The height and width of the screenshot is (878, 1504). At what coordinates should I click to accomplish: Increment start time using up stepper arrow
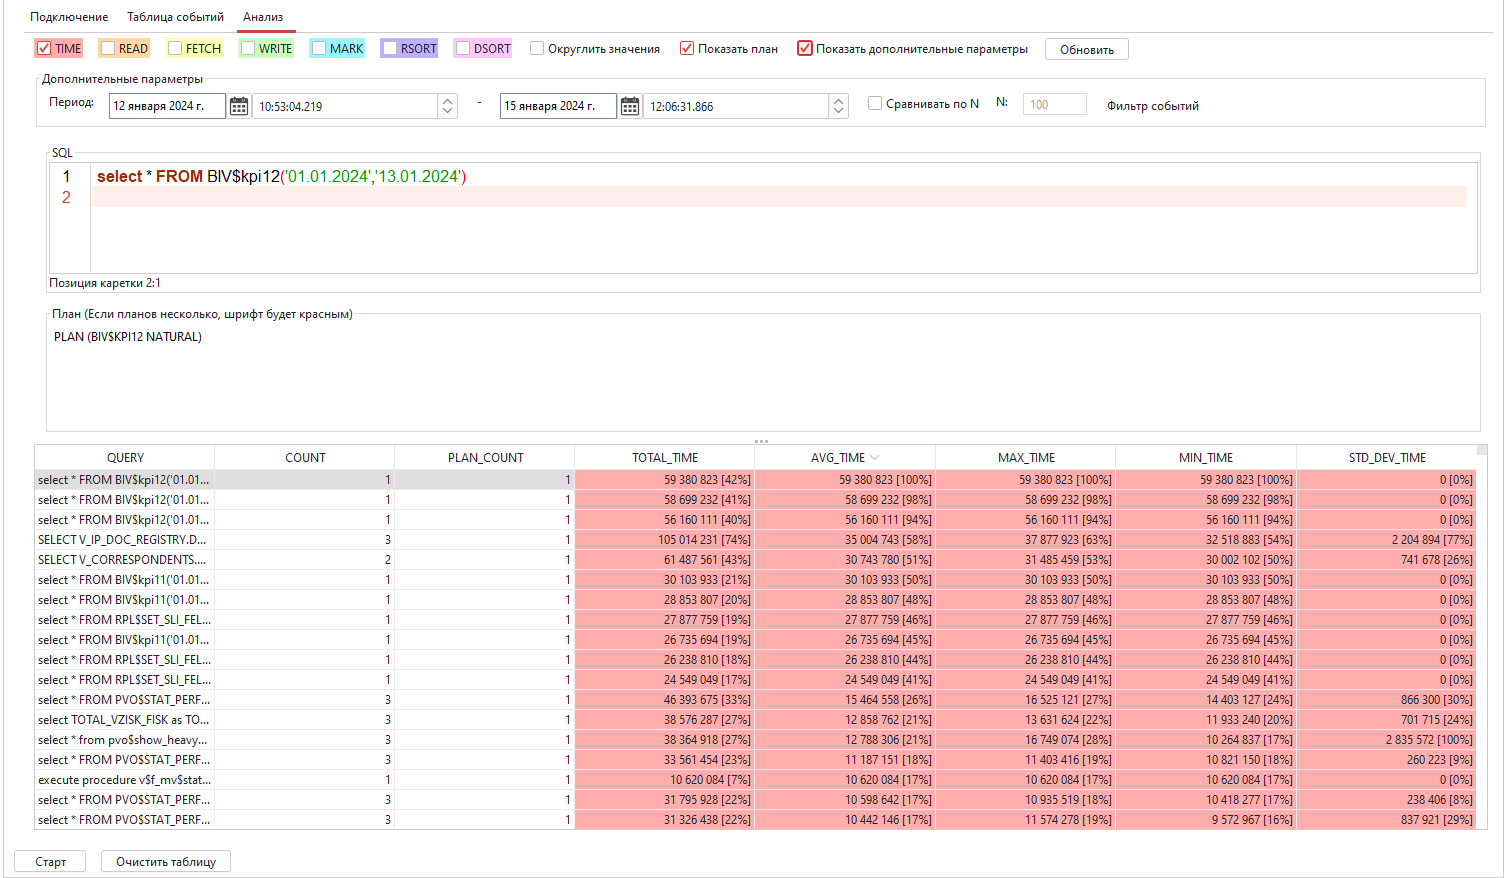click(447, 100)
